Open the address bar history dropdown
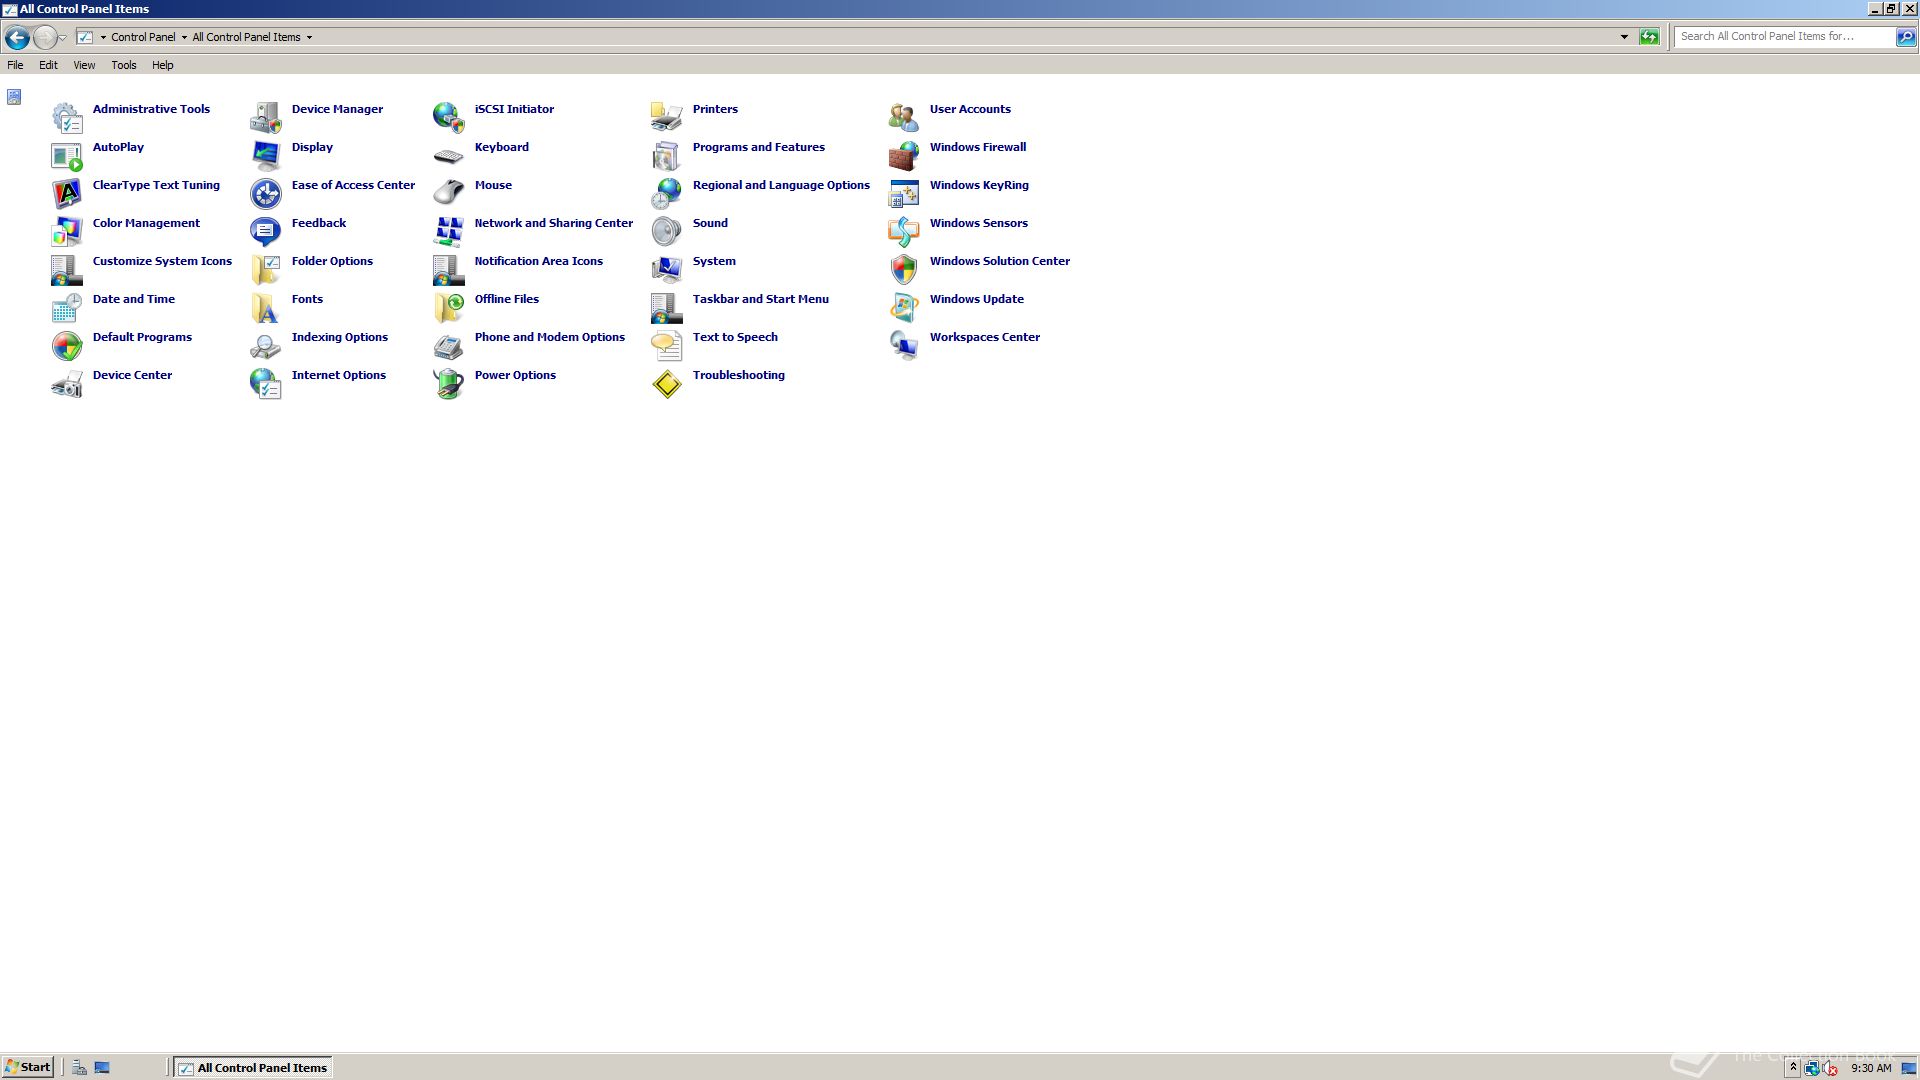Screen dimensions: 1920x1080 (1624, 37)
